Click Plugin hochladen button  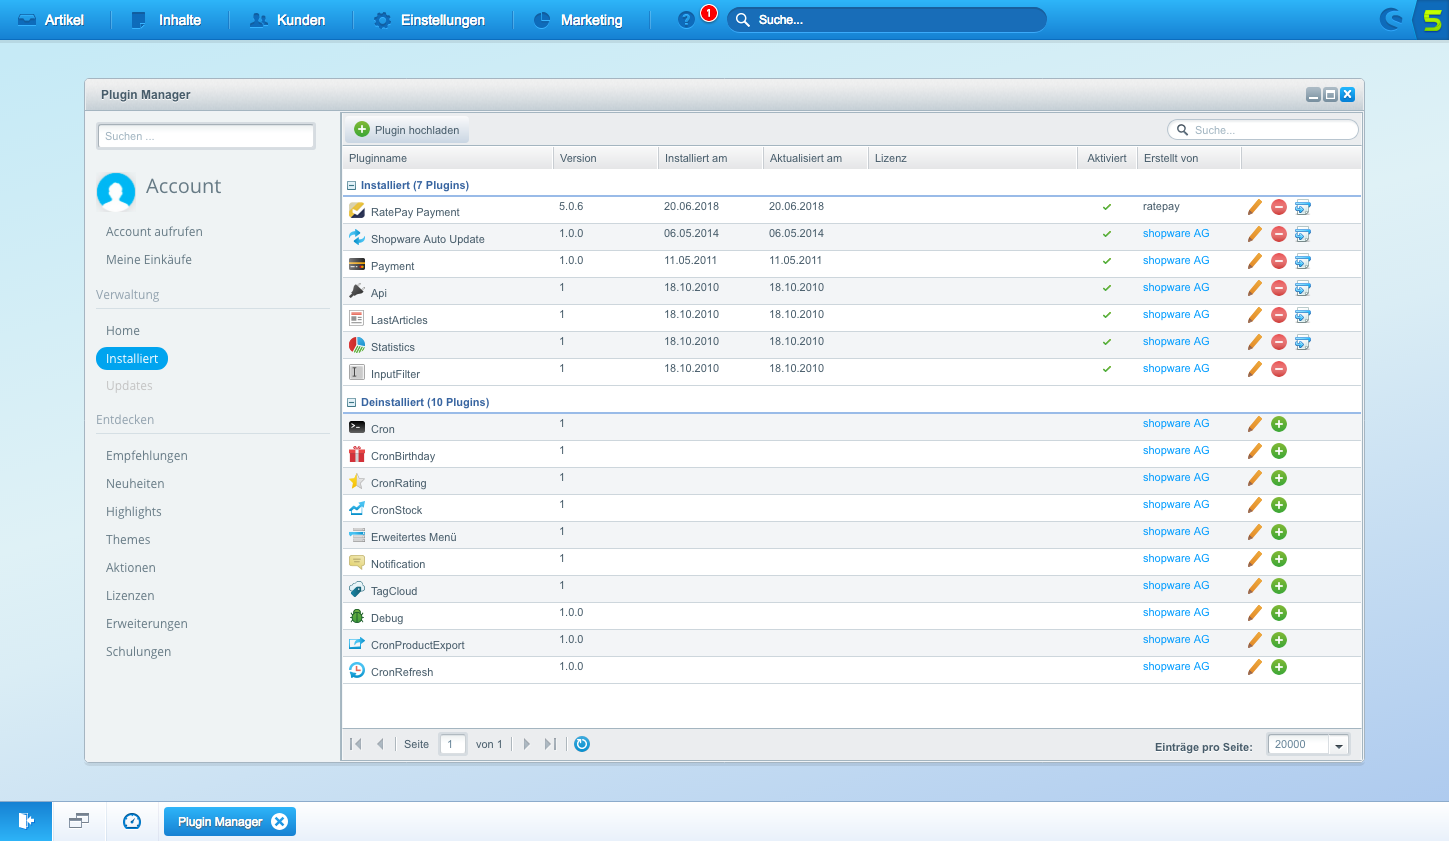[408, 130]
